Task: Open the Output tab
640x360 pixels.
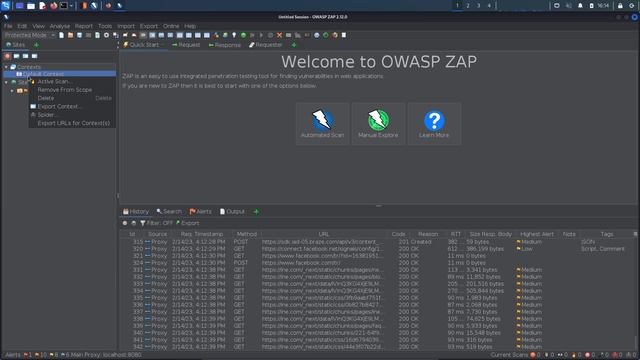Action: coord(232,211)
